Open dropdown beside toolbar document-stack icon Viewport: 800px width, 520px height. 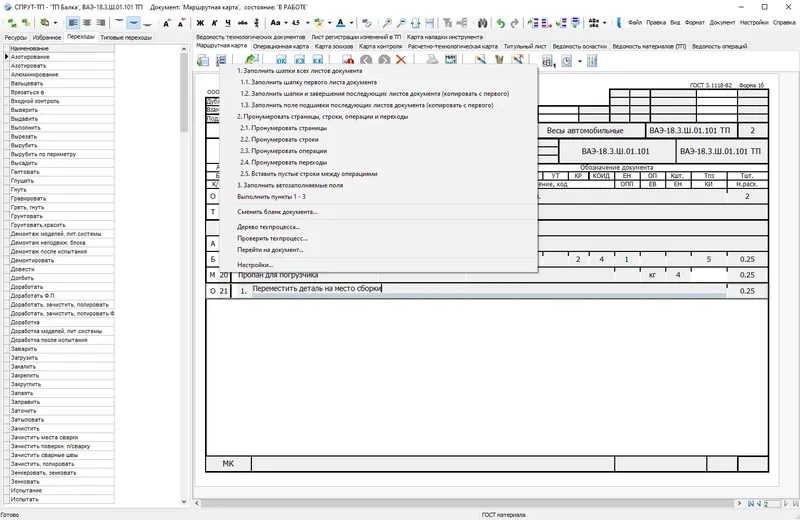55,23
